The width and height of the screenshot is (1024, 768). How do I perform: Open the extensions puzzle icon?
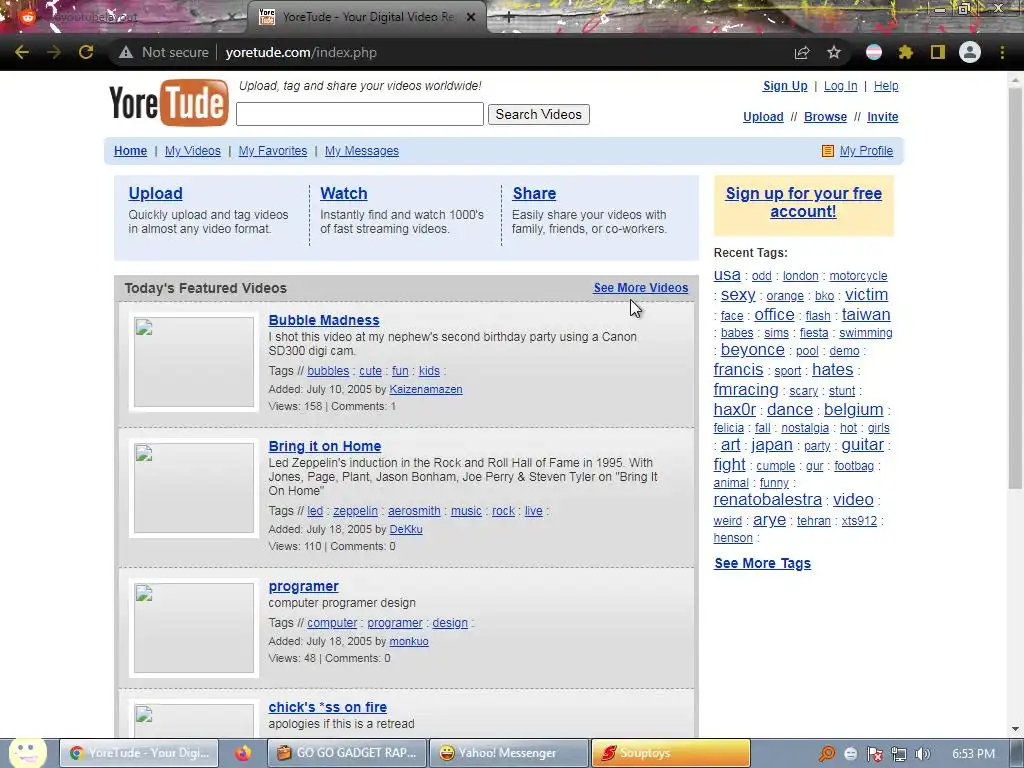click(x=905, y=52)
